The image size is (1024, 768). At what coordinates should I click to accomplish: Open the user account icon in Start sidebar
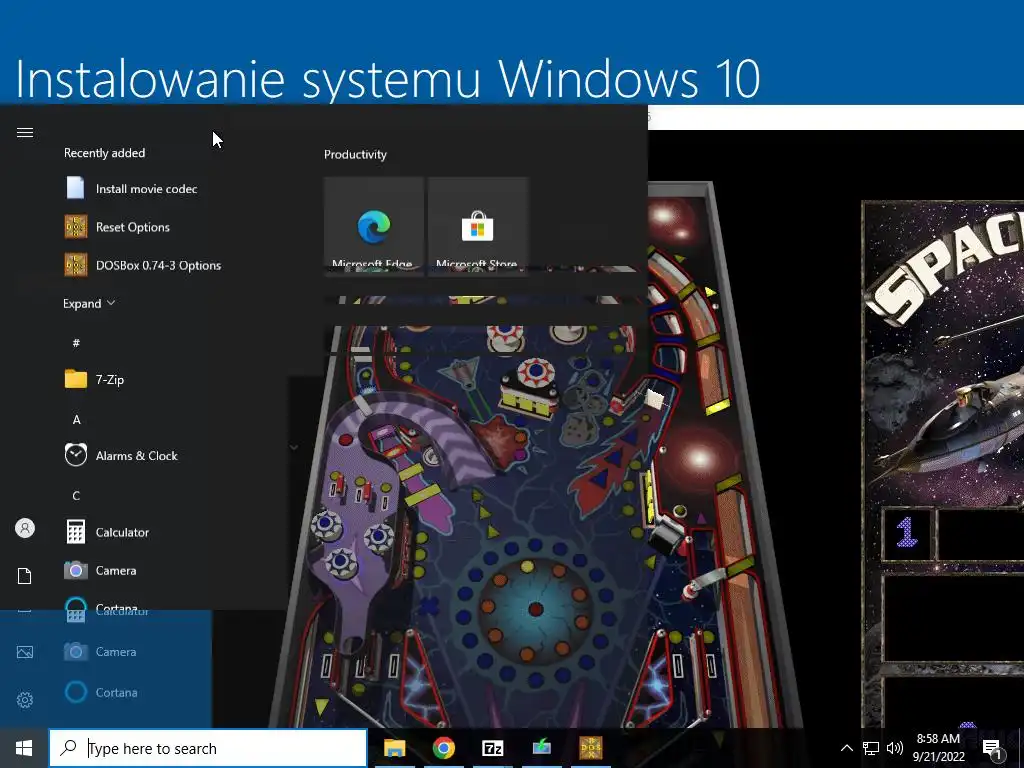25,528
